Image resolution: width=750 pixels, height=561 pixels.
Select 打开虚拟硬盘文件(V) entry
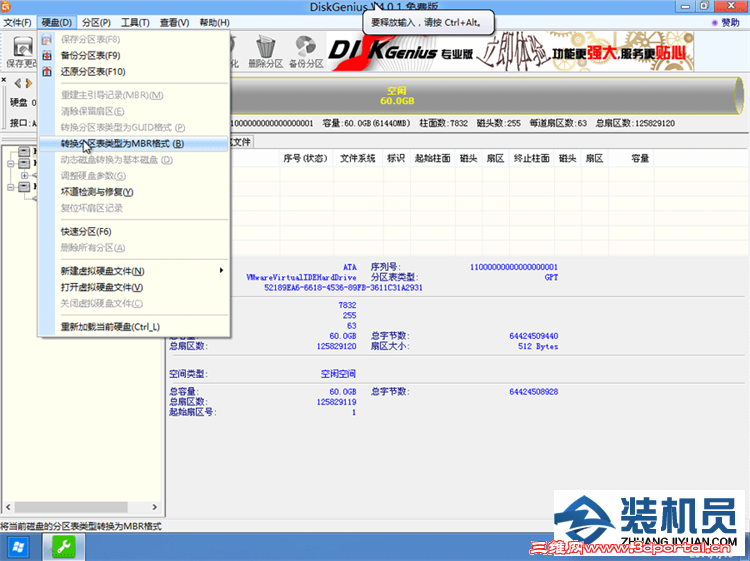[133, 287]
